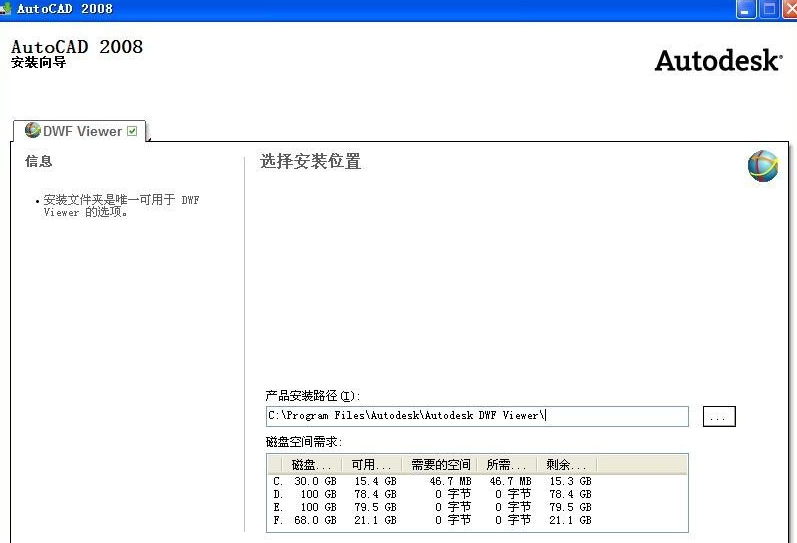Click the 21.1 GB available cell for F
797x543 pixels.
point(376,520)
